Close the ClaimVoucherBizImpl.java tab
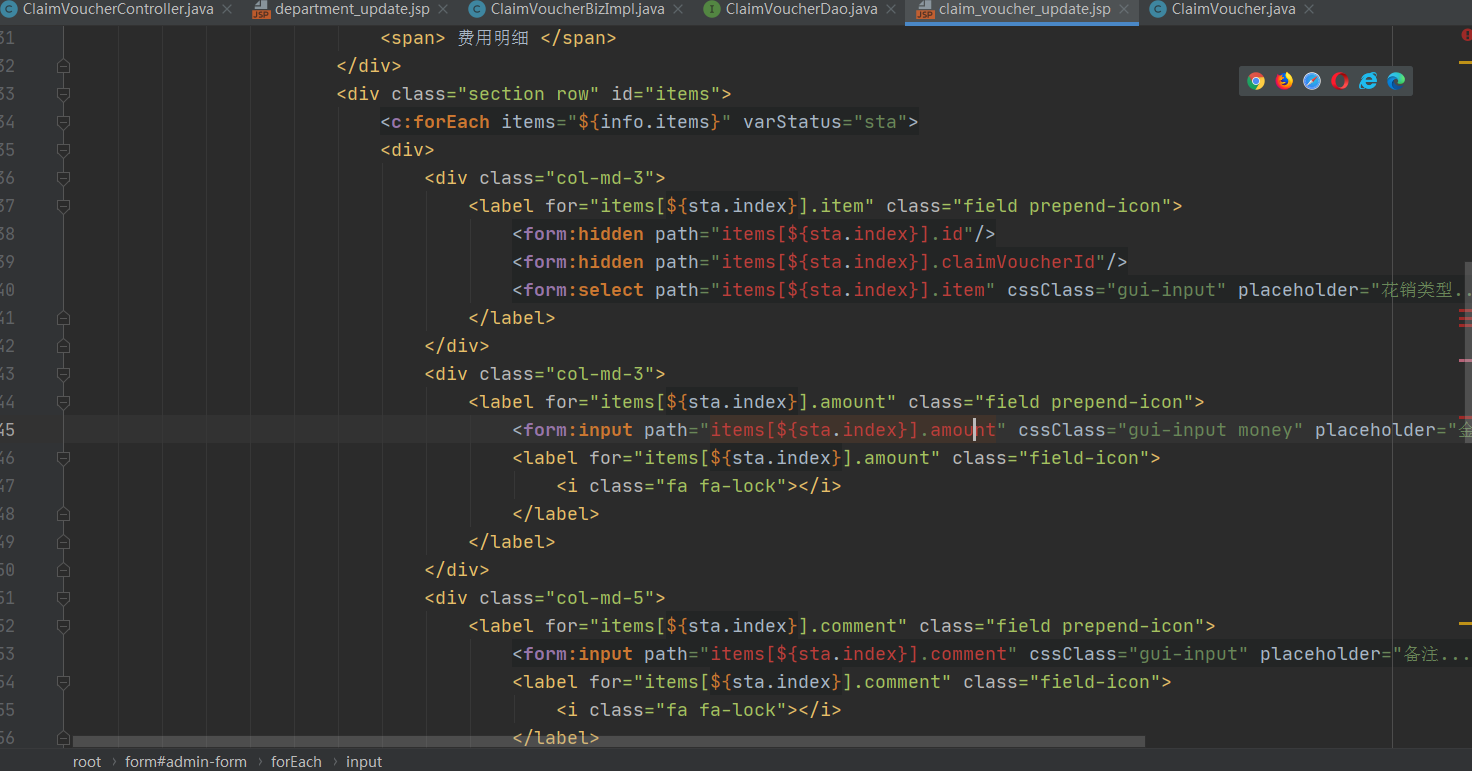The image size is (1472, 771). 678,9
